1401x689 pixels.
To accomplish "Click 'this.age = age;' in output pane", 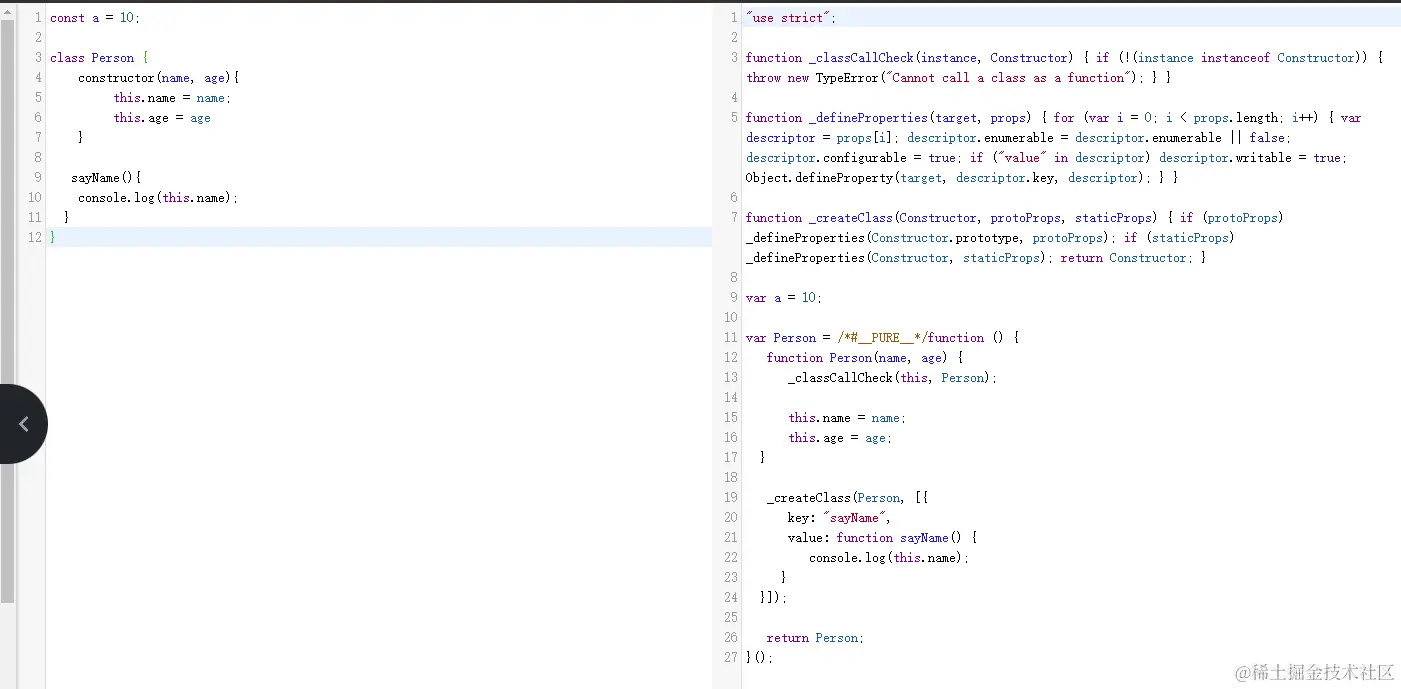I will pos(840,438).
